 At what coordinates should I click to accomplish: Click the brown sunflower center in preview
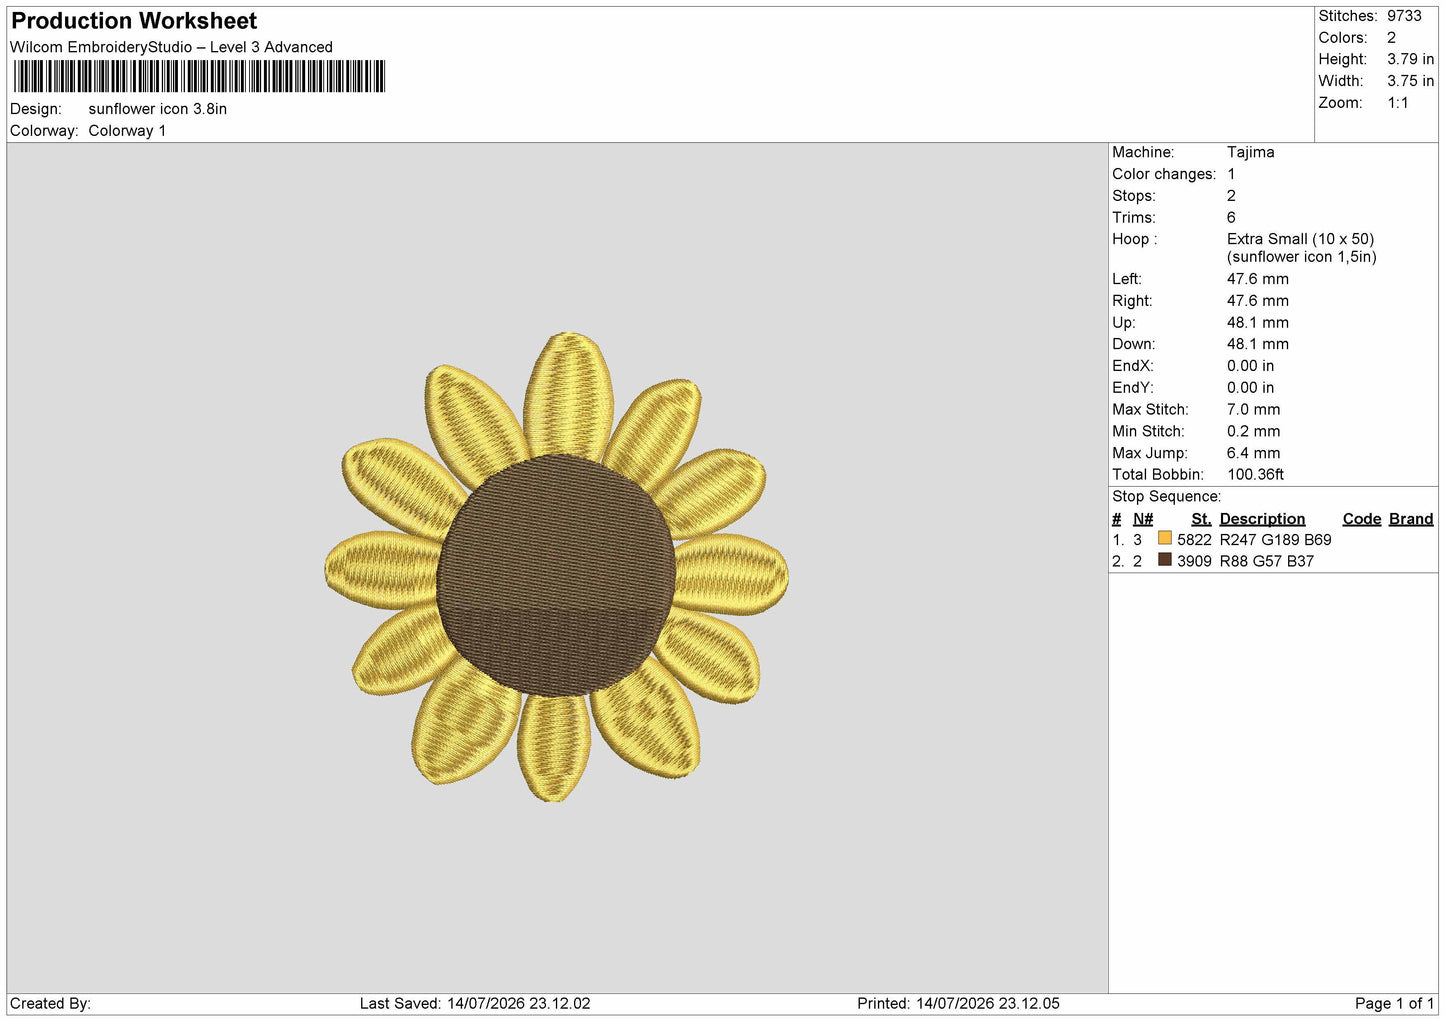point(556,575)
